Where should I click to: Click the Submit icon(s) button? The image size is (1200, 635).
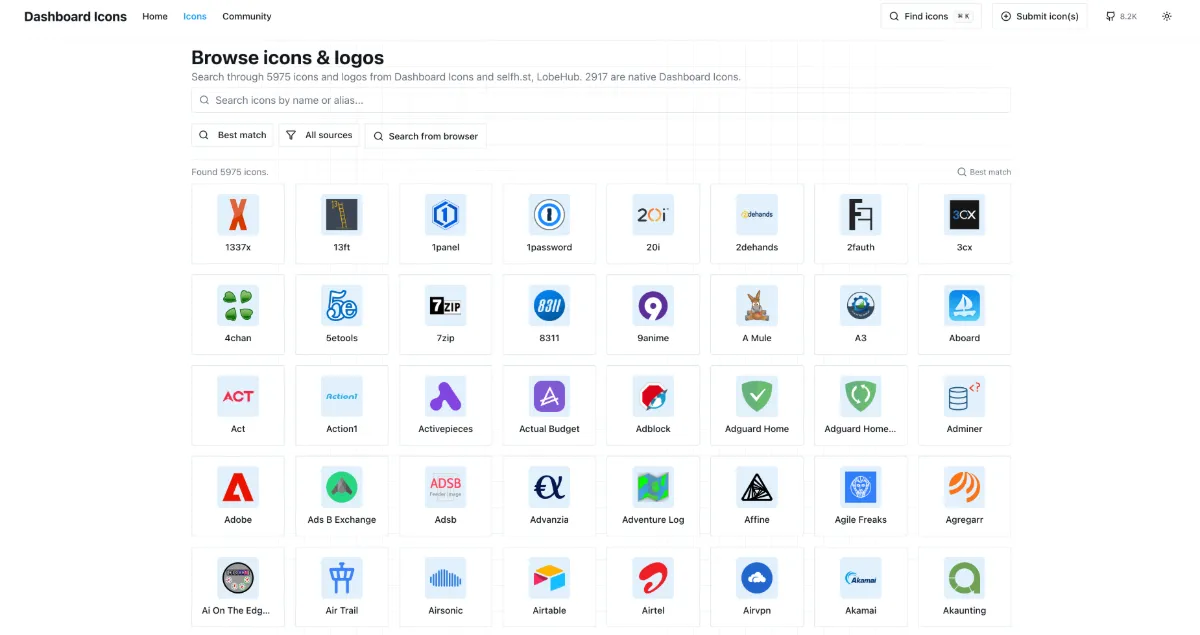pyautogui.click(x=1039, y=16)
